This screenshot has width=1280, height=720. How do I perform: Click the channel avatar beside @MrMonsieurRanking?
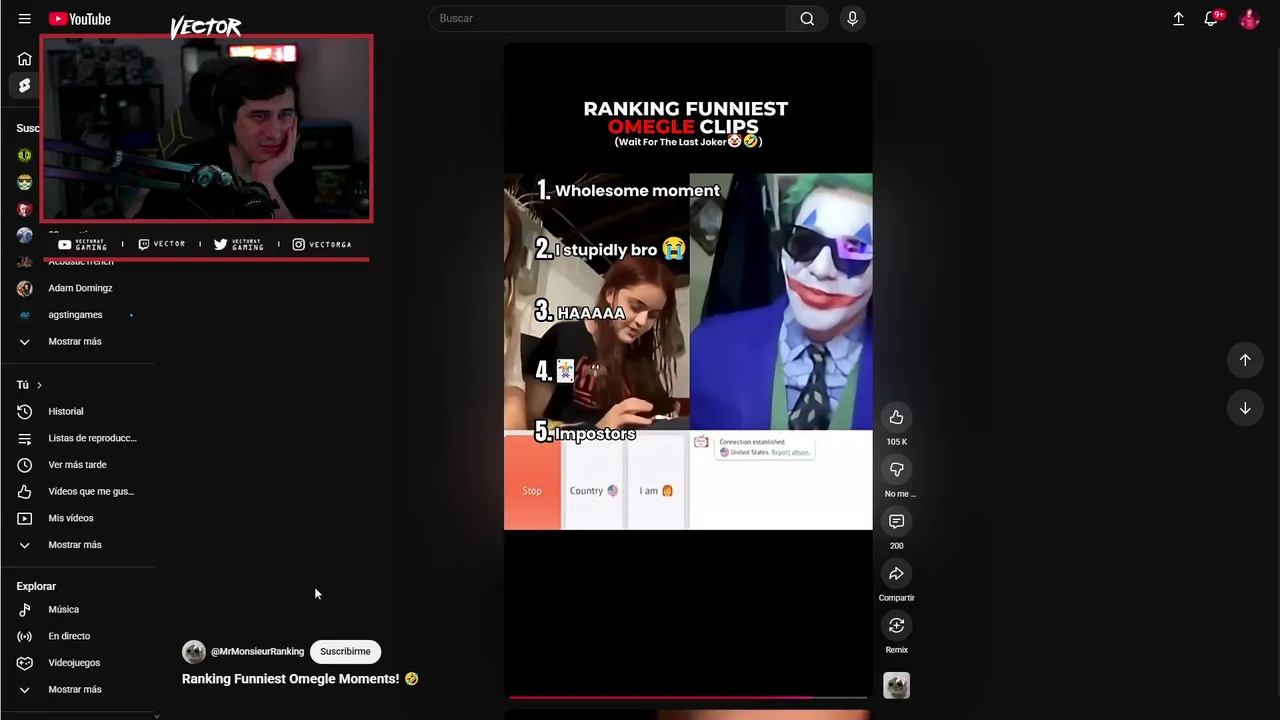(x=194, y=652)
